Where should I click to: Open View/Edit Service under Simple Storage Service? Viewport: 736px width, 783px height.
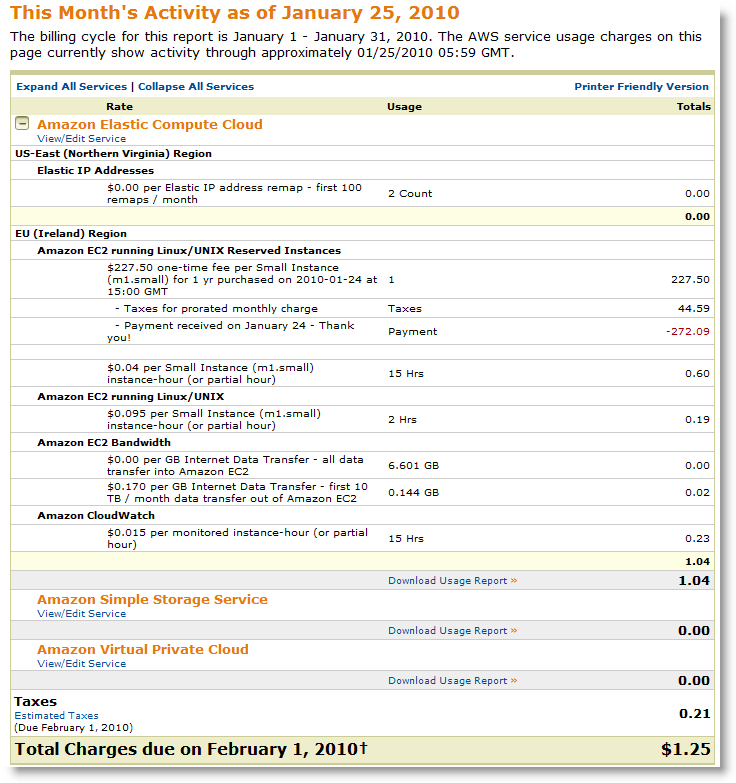[x=81, y=613]
